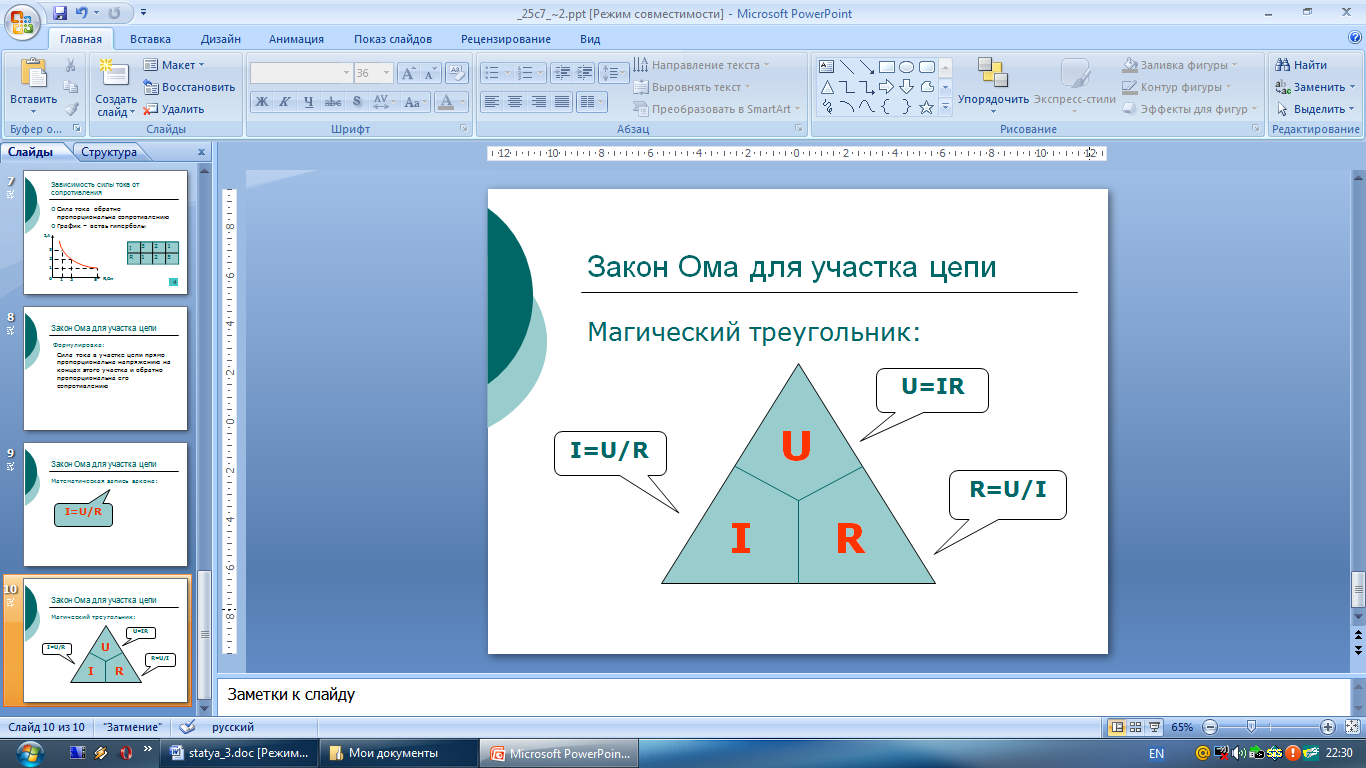Switch to the Структура outline tab

[109, 152]
